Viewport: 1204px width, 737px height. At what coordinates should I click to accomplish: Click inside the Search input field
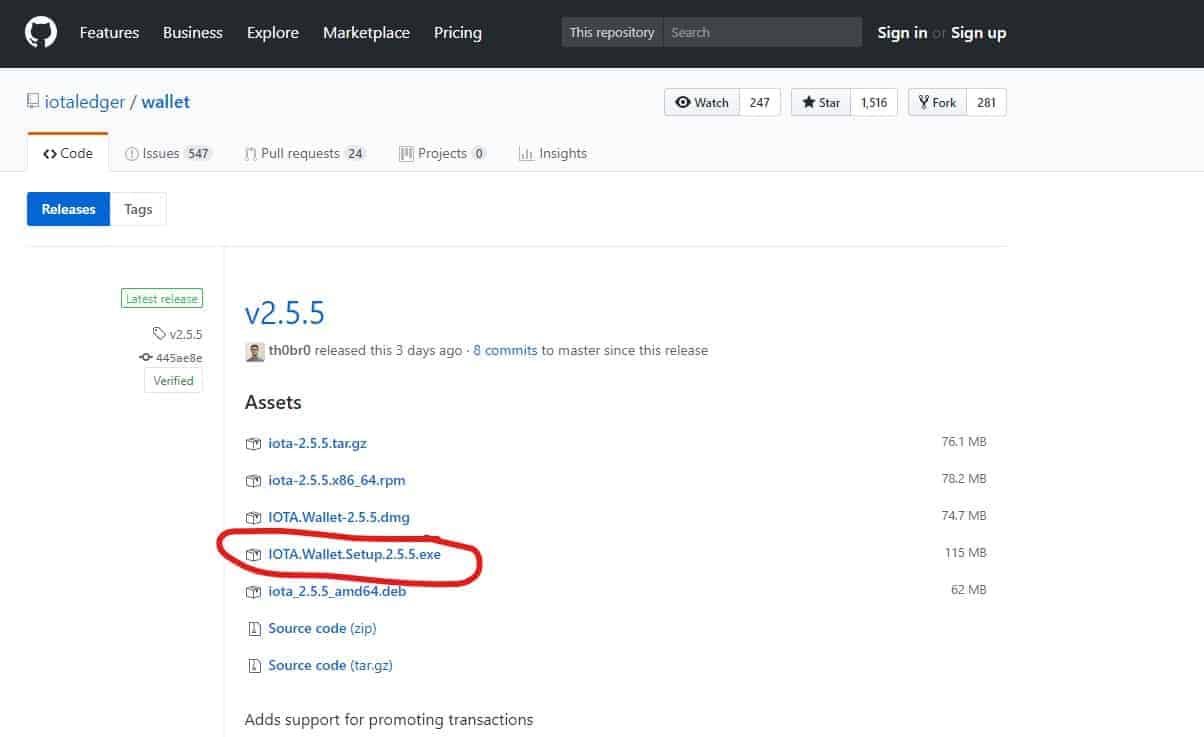[x=760, y=31]
